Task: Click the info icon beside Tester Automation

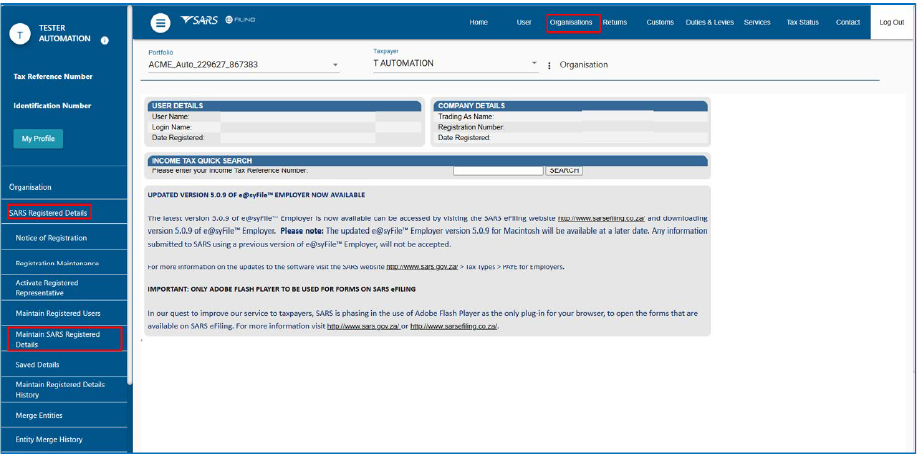Action: pos(105,41)
